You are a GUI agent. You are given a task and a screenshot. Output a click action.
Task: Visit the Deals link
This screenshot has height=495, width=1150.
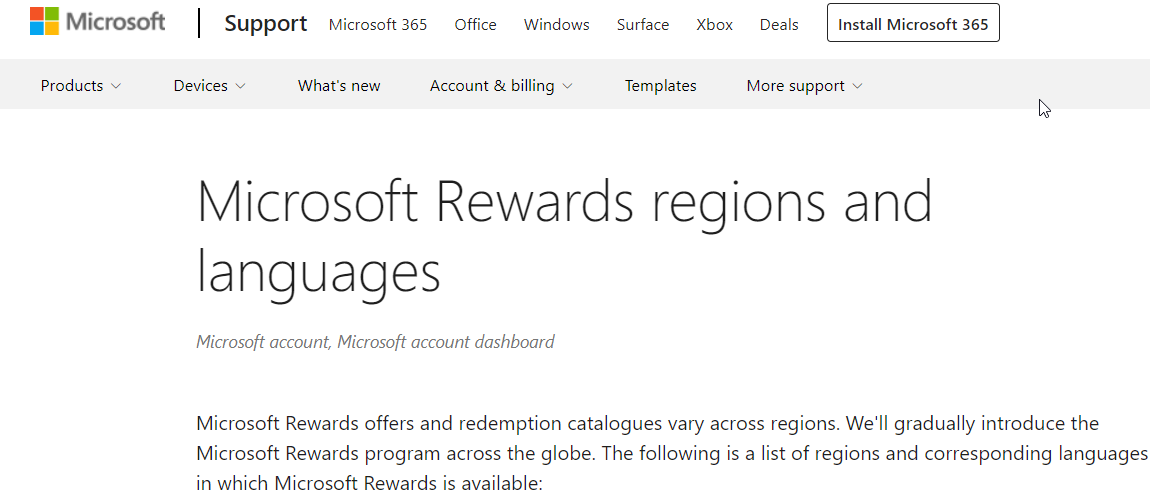coord(779,24)
